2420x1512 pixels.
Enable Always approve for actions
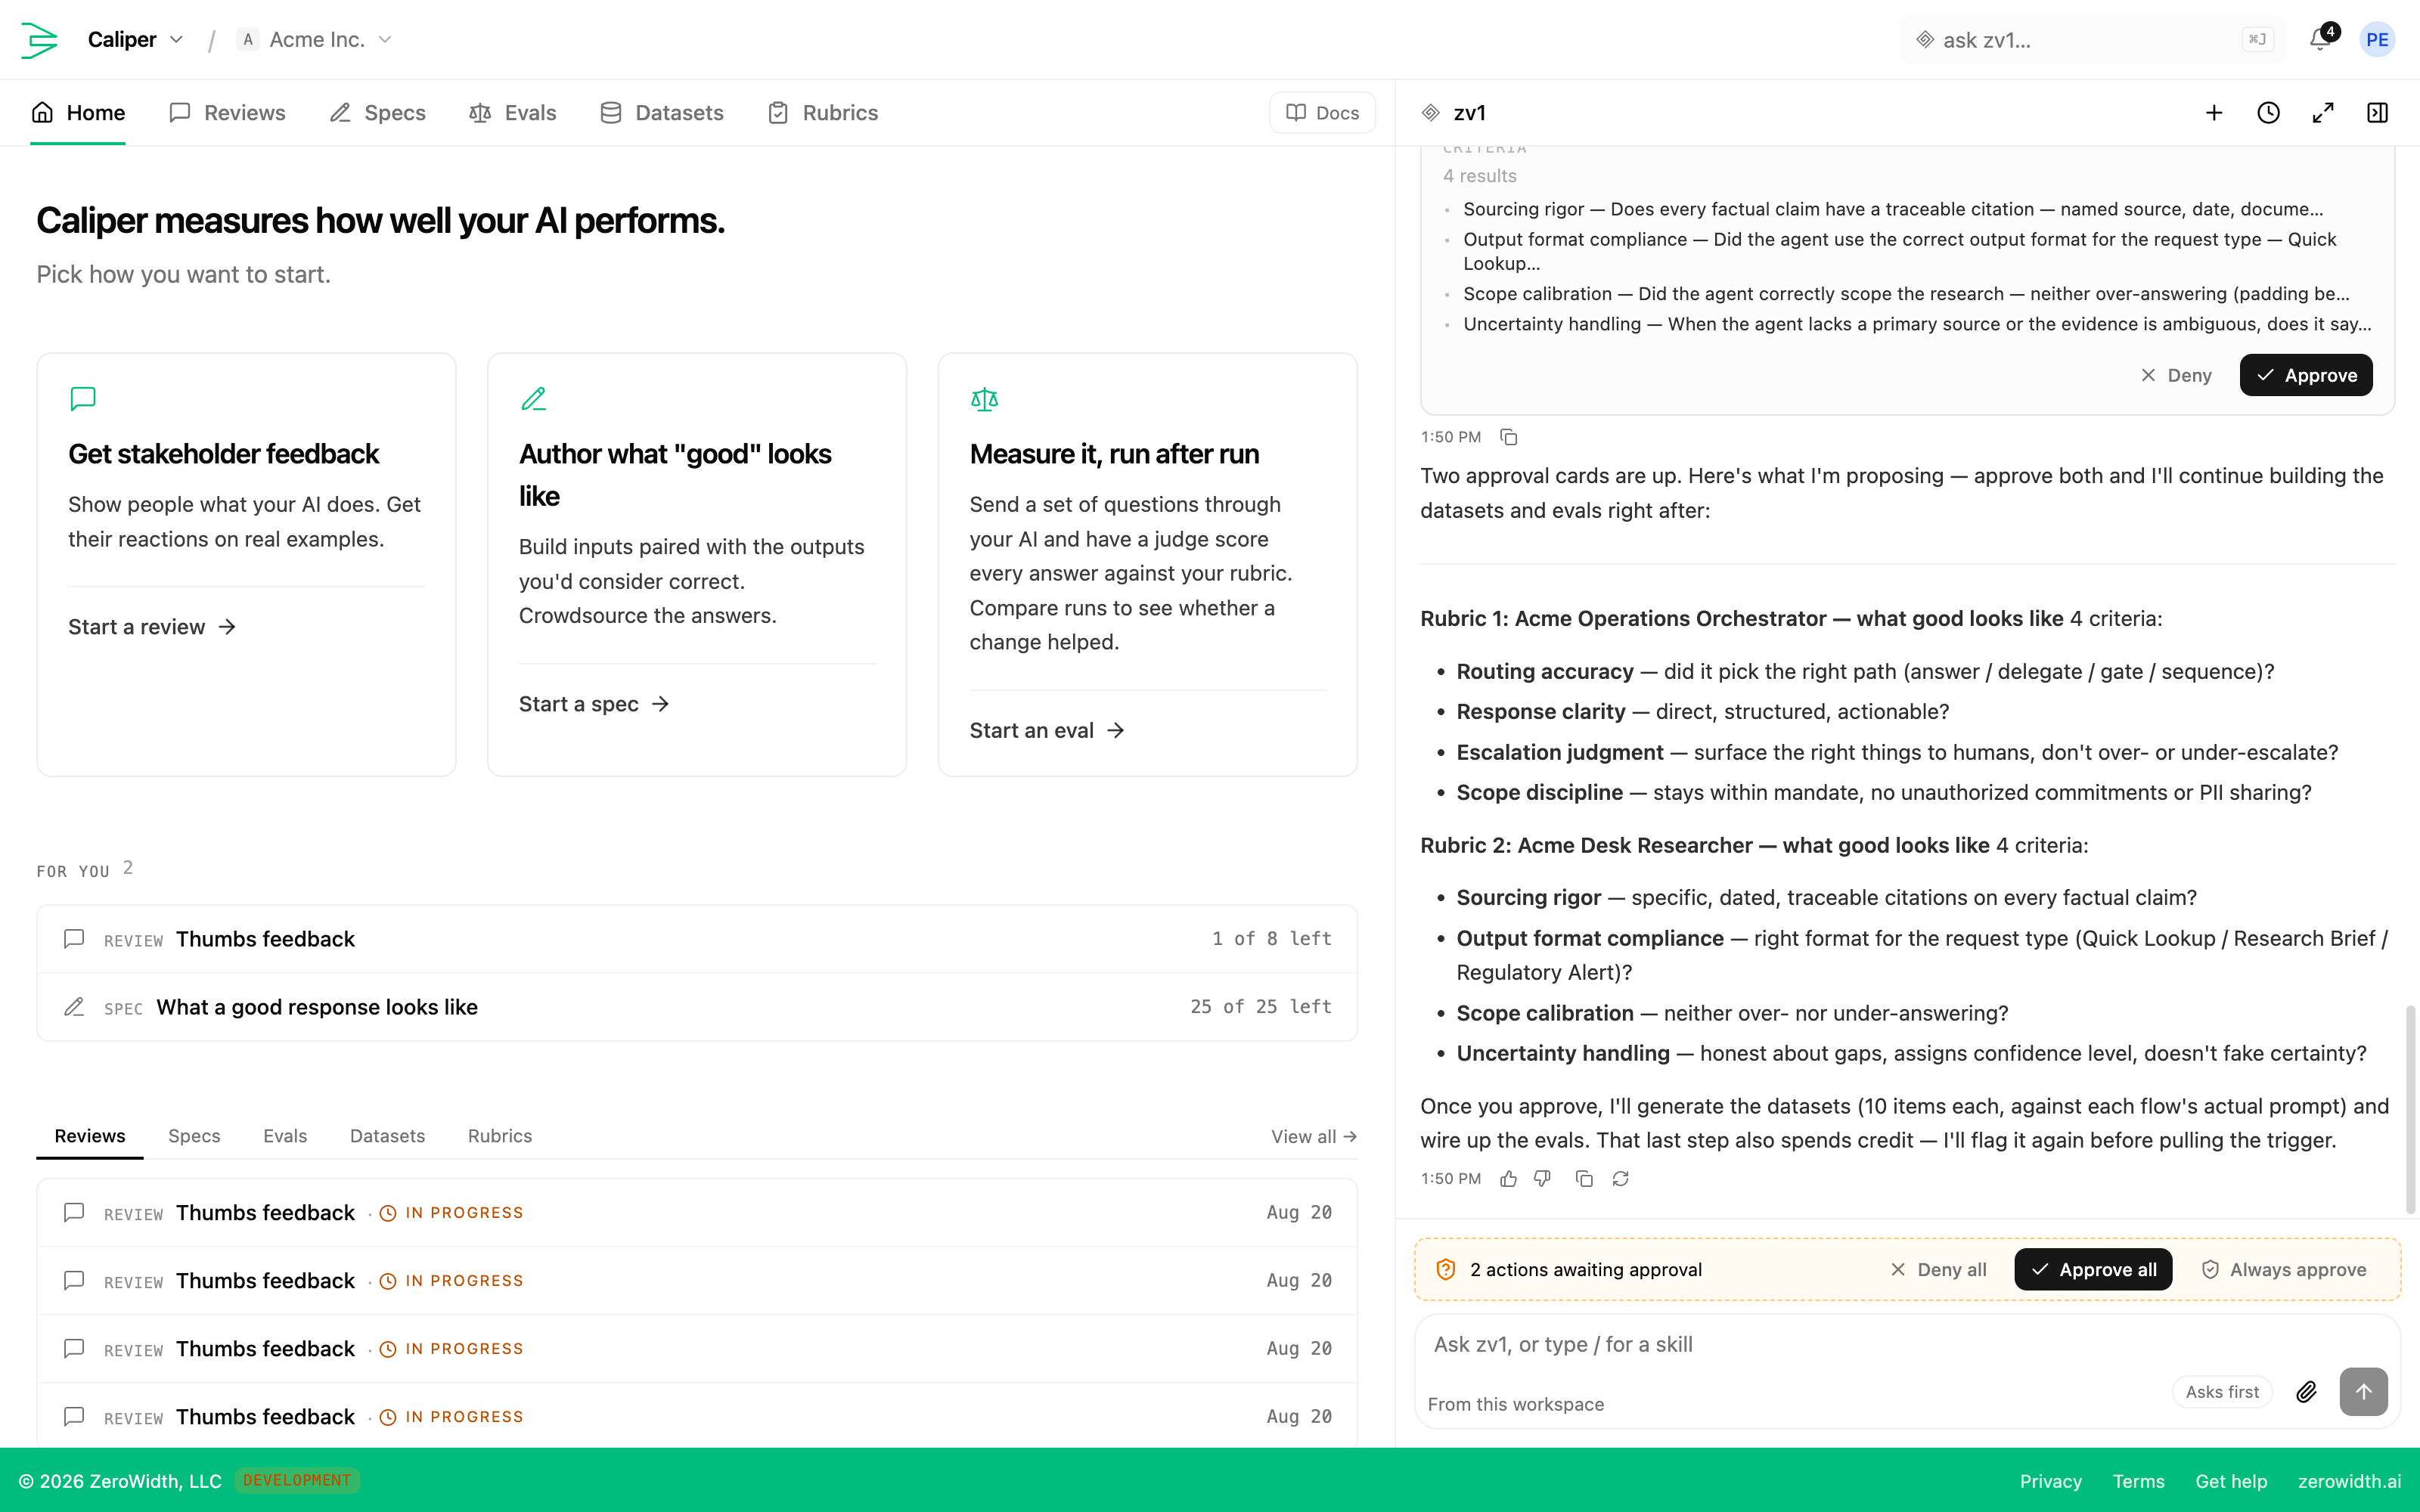tap(2284, 1270)
